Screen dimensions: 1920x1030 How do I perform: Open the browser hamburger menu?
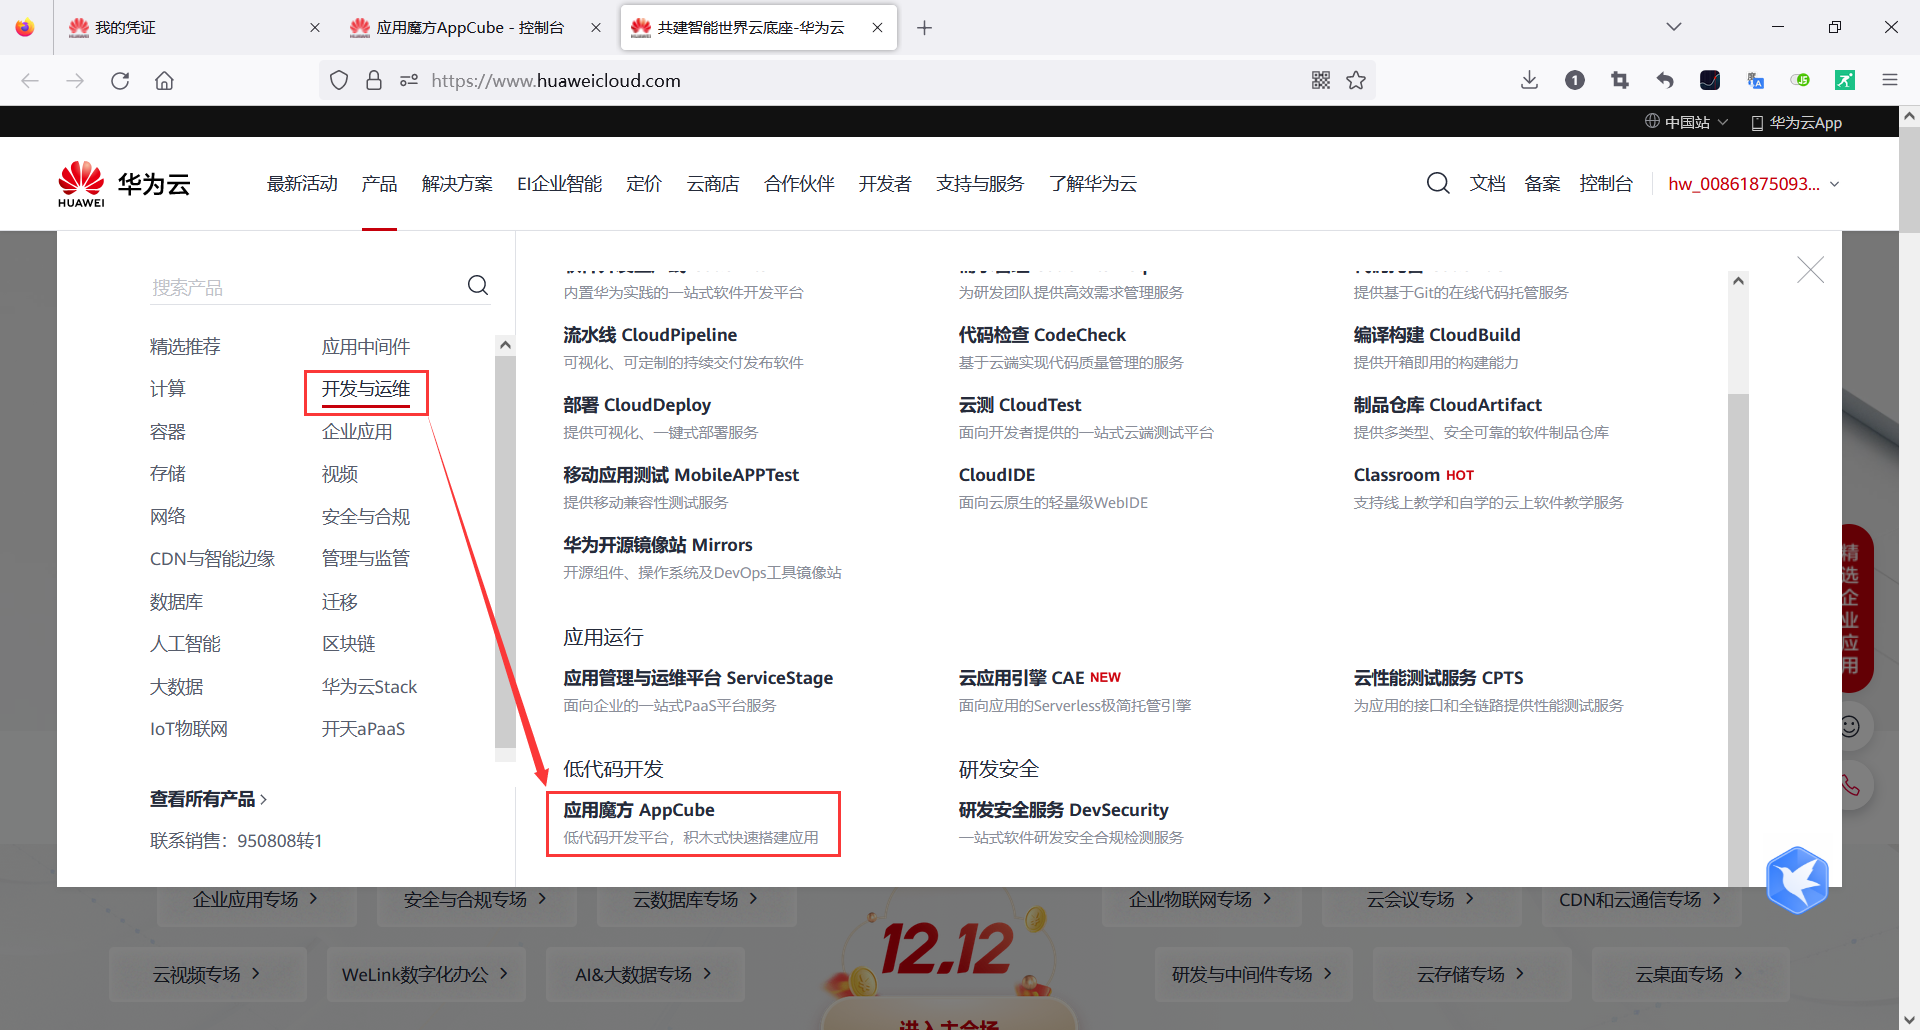(x=1890, y=80)
